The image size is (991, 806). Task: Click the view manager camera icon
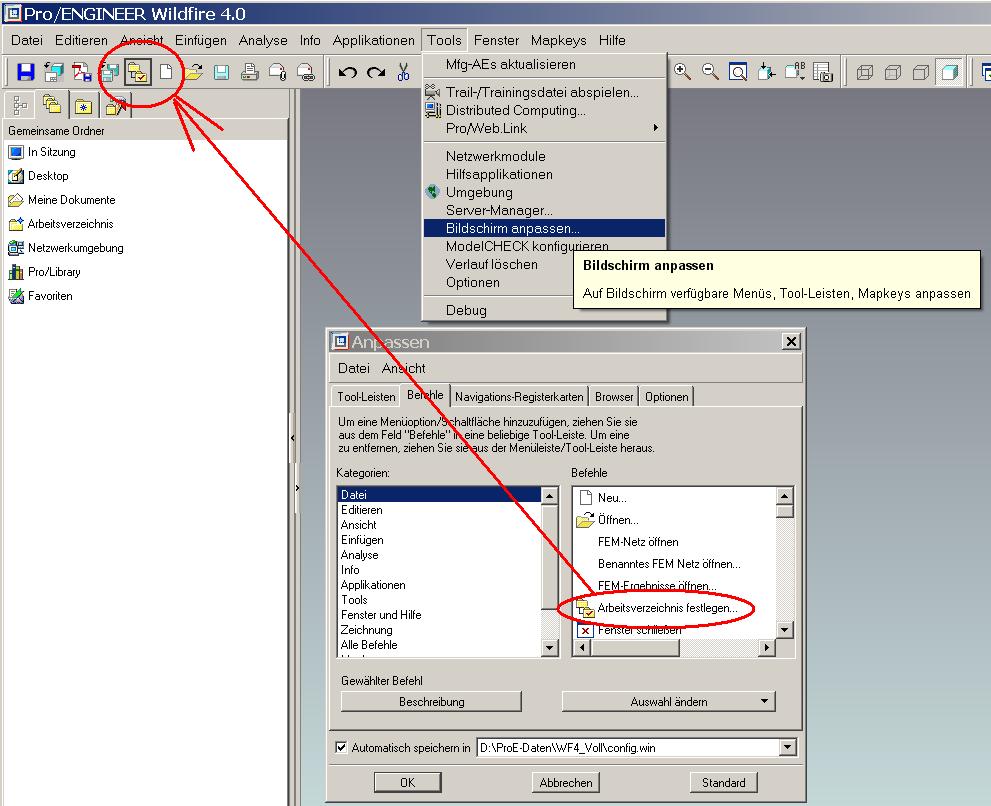(x=822, y=72)
